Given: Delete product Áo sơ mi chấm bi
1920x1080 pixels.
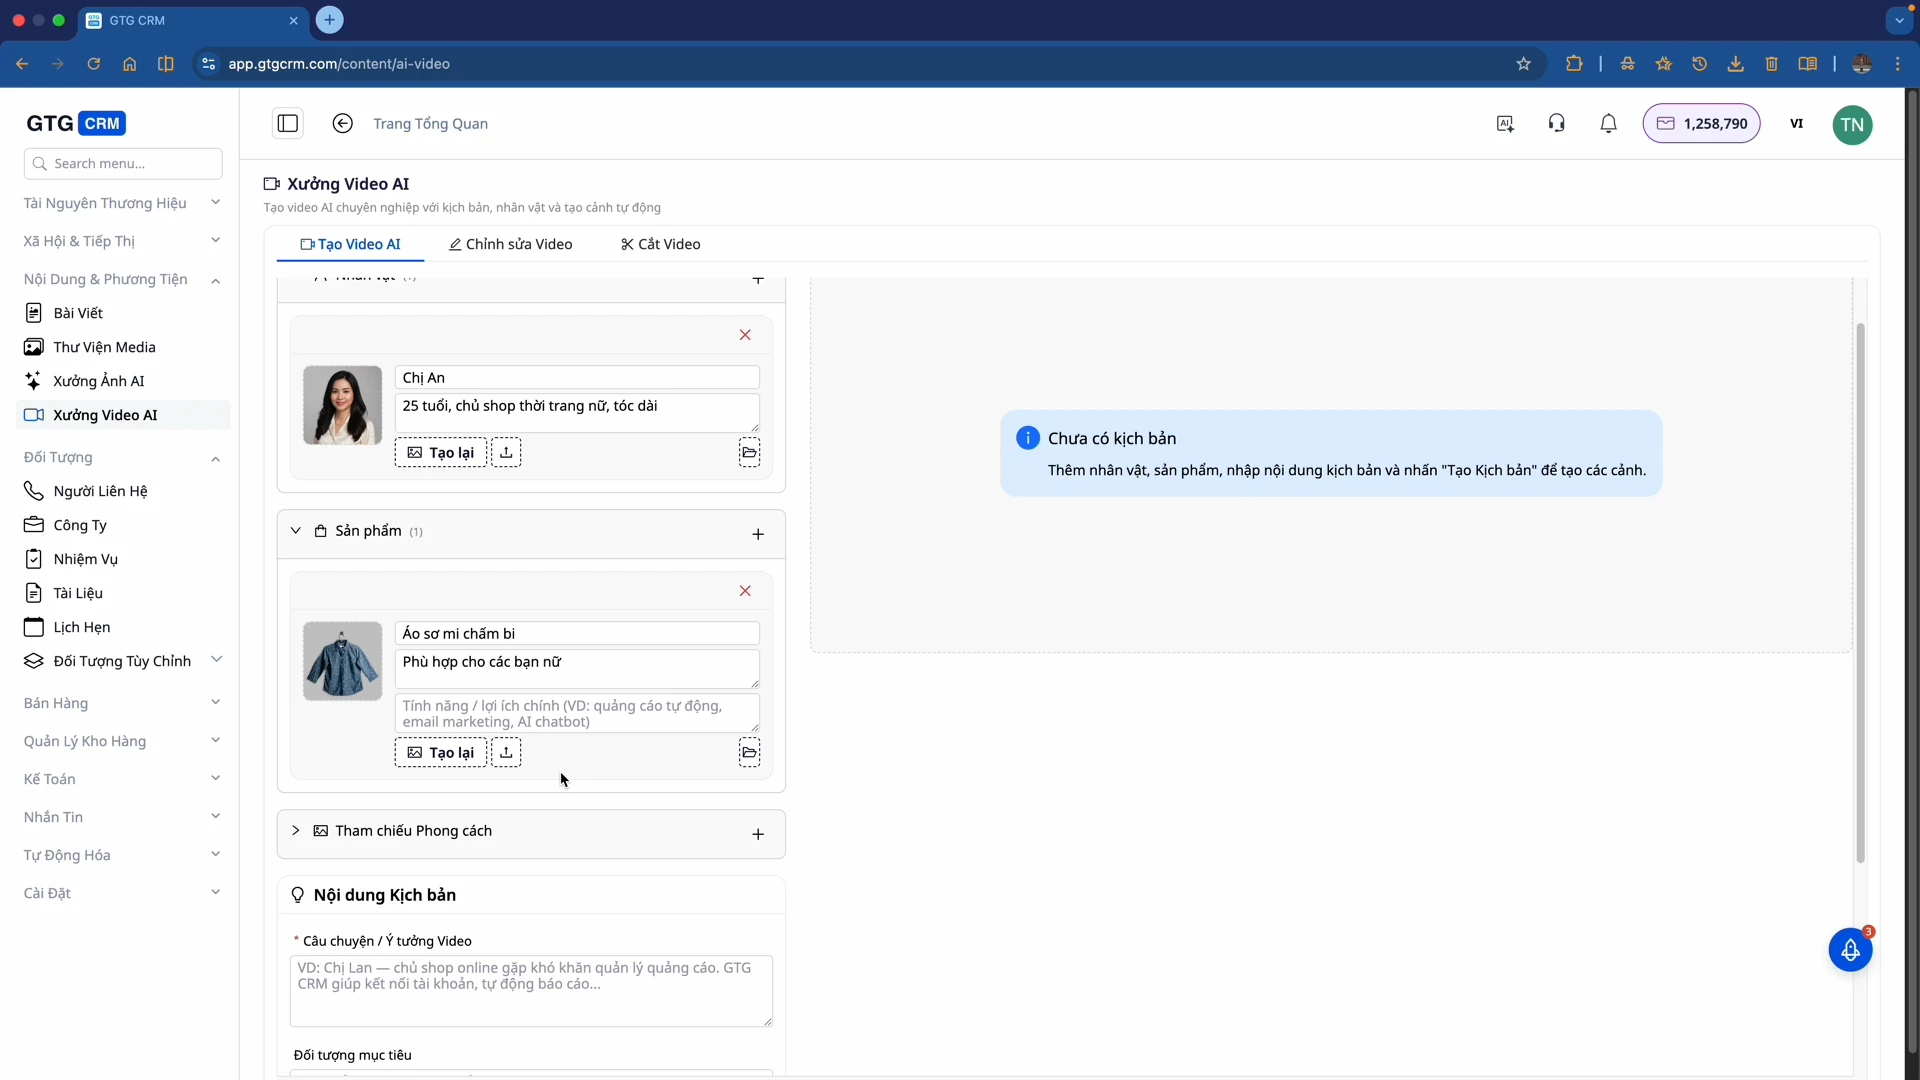Looking at the screenshot, I should pyautogui.click(x=745, y=591).
